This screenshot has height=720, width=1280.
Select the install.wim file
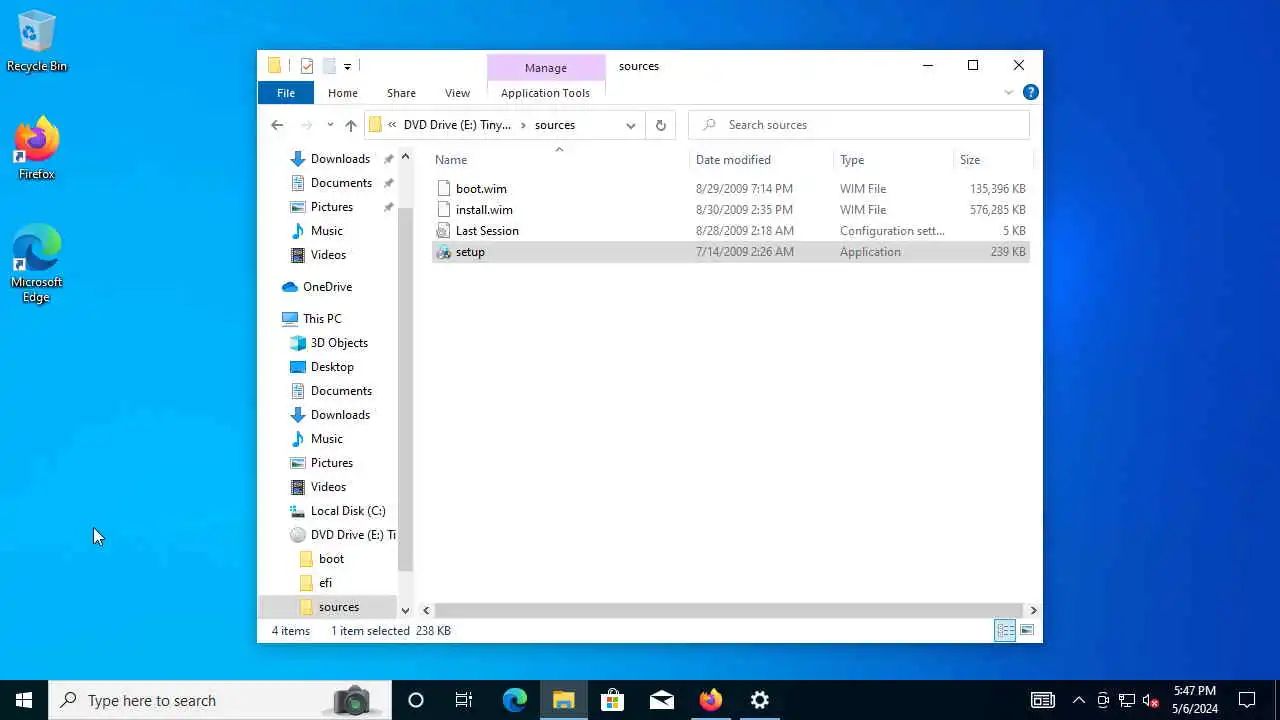click(731, 210)
